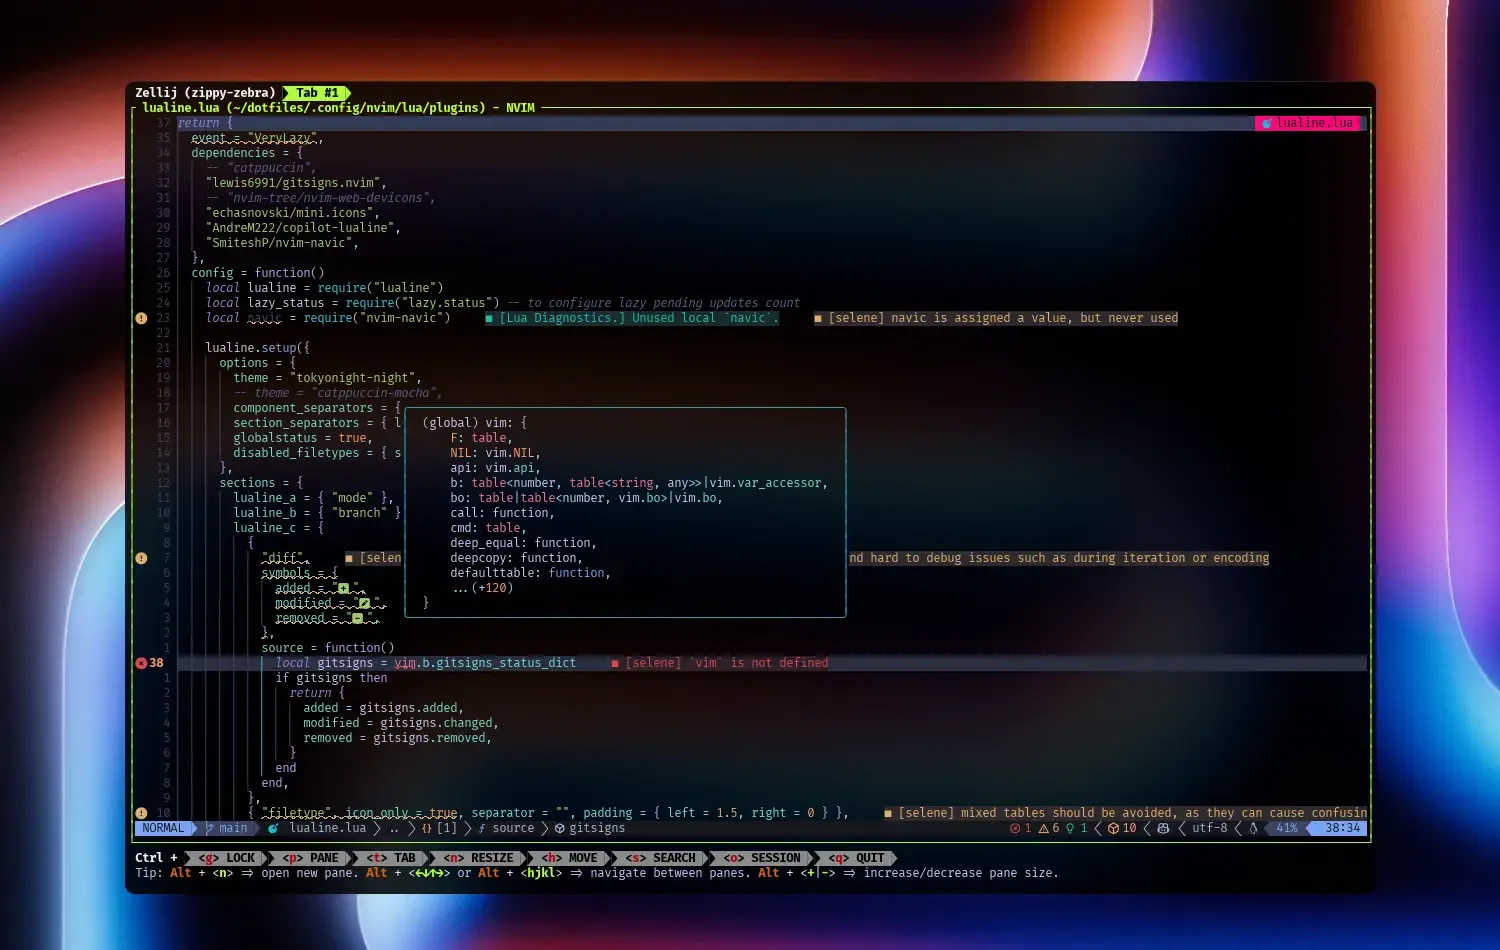Viewport: 1500px width, 950px height.
Task: Click SEARCH in the Zellij keybind bar
Action: 662,857
